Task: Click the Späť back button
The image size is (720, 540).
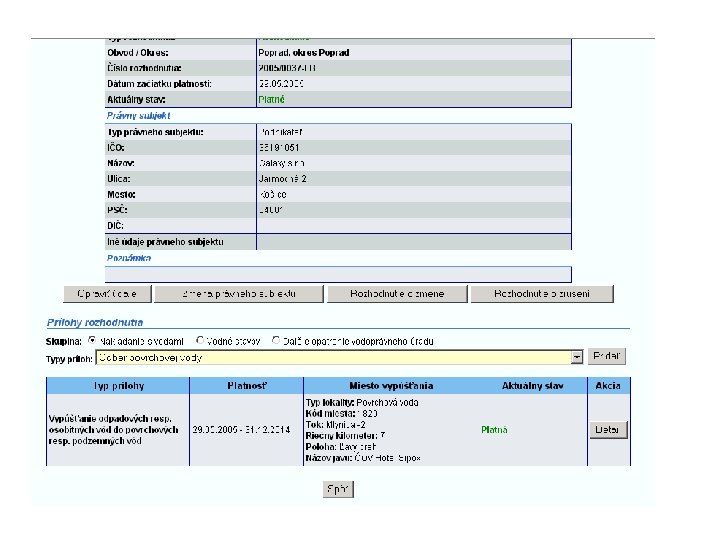Action: coord(338,489)
